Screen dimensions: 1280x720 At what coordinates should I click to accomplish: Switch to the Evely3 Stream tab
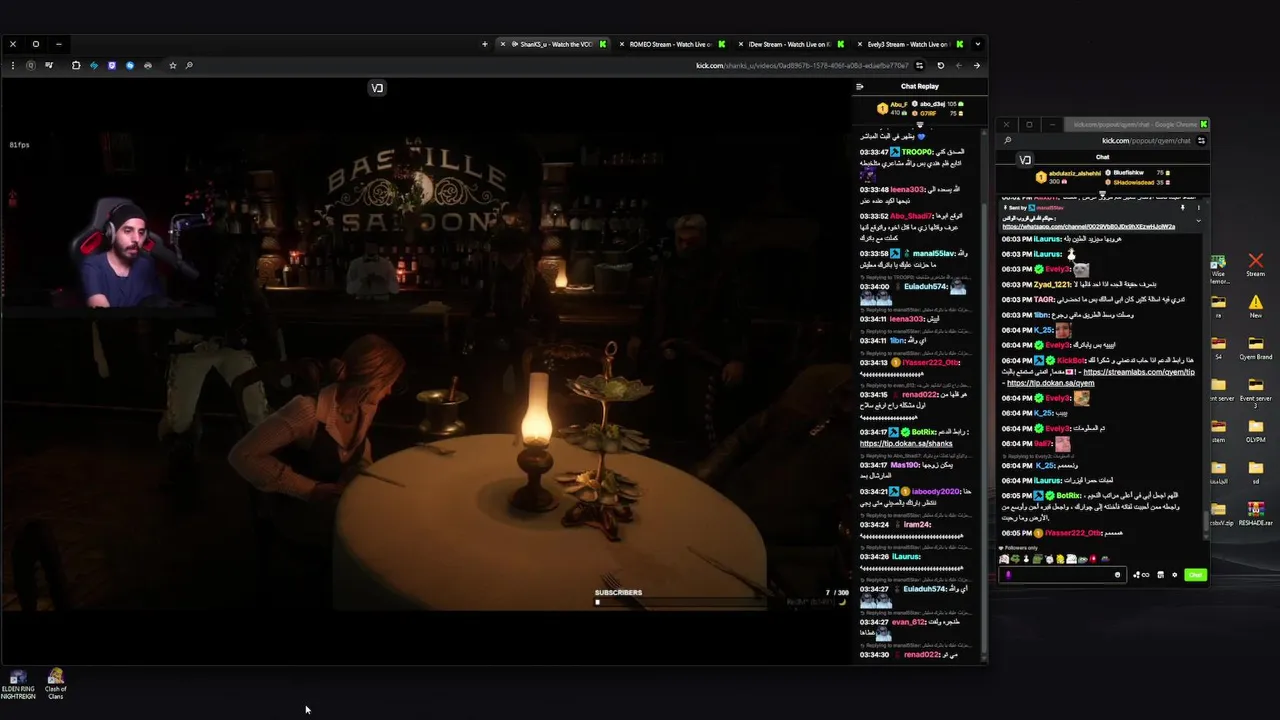pyautogui.click(x=908, y=44)
